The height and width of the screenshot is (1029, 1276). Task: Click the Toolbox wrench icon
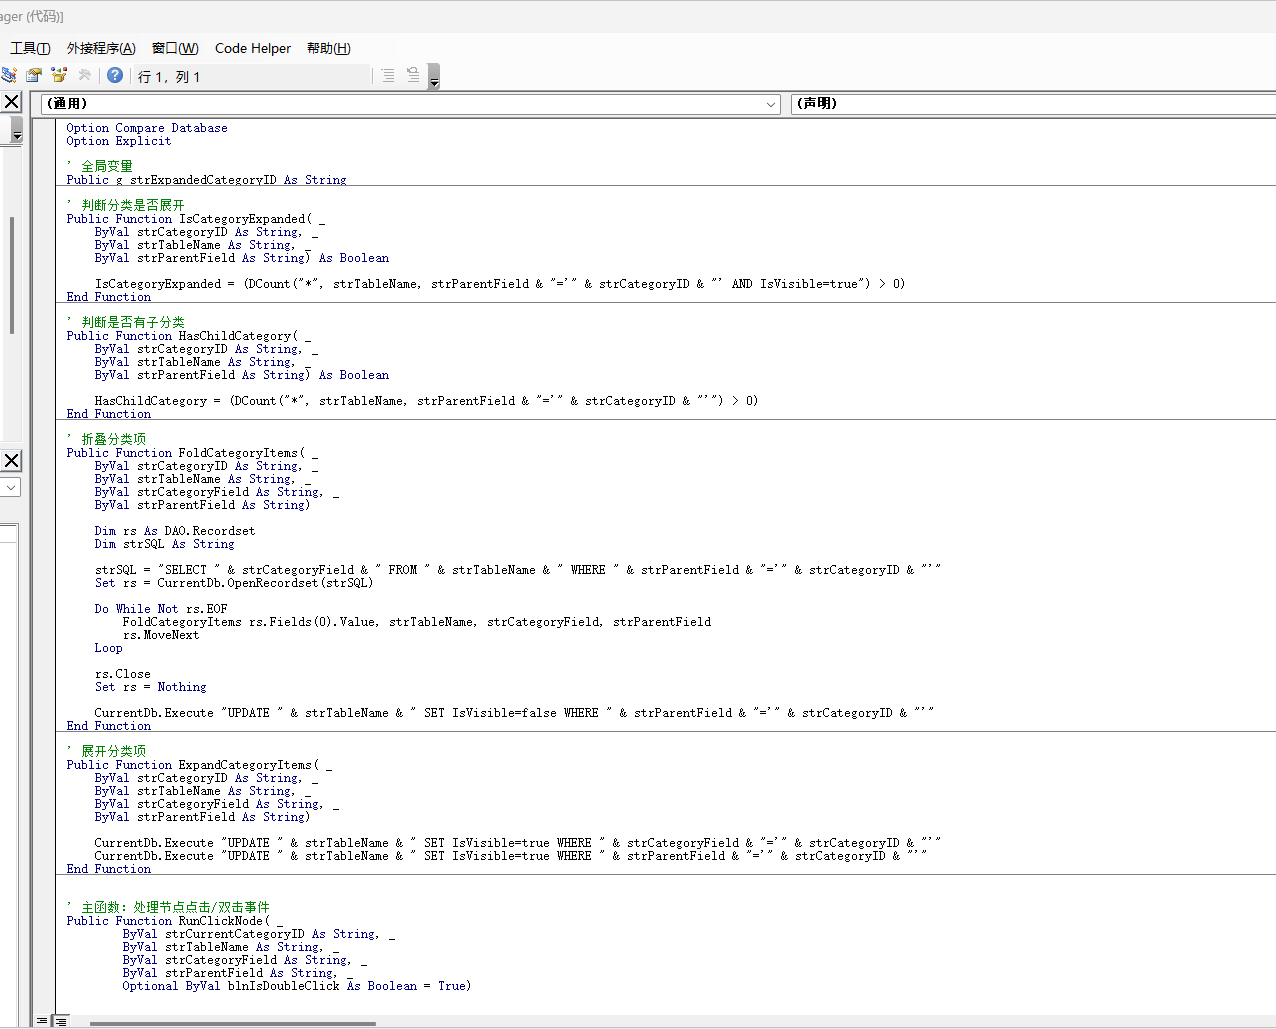85,75
